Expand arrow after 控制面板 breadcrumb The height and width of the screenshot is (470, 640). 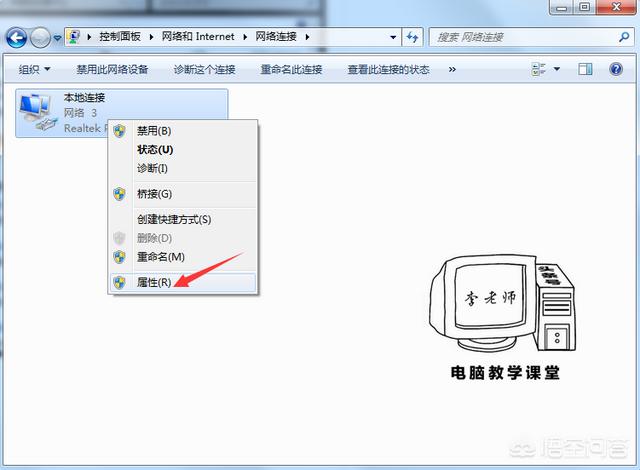(x=151, y=37)
